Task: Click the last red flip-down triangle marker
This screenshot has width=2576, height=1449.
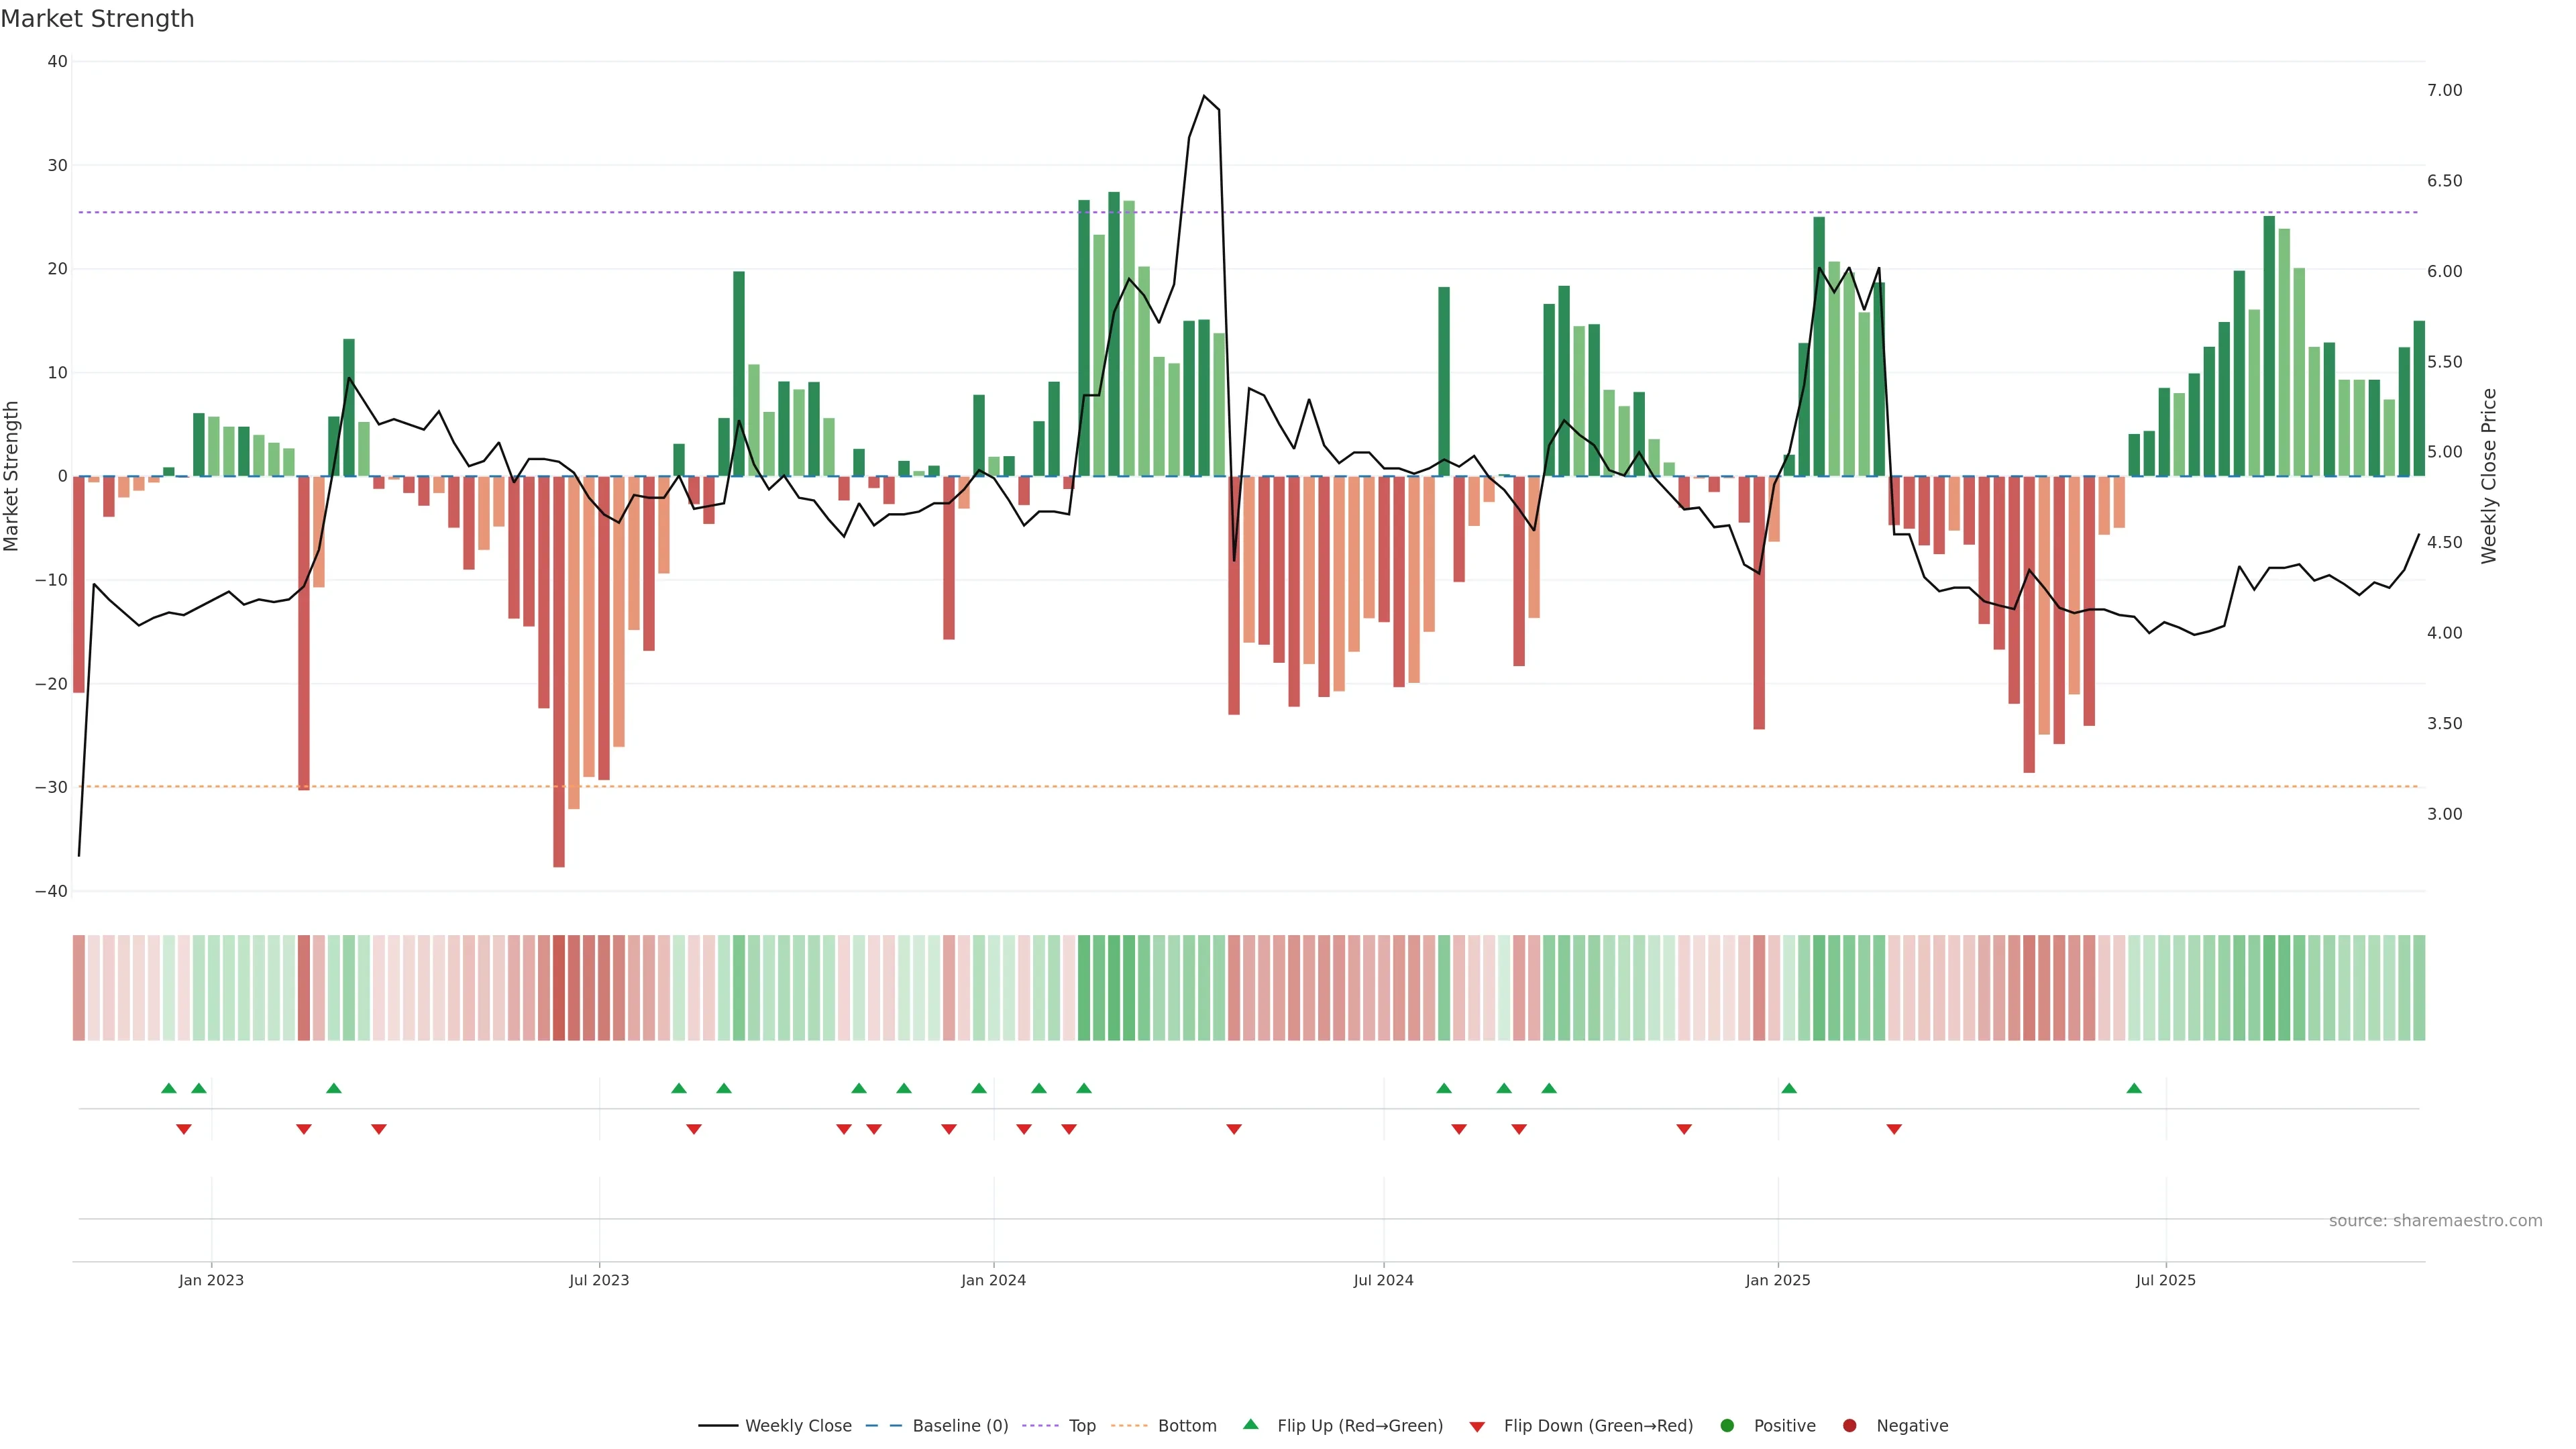Action: (1894, 1129)
